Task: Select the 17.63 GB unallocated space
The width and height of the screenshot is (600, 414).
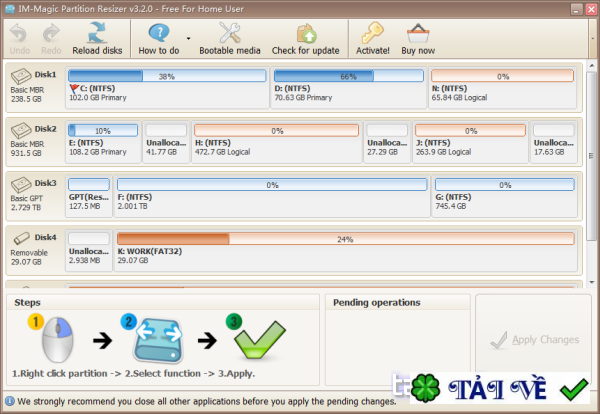Action: pyautogui.click(x=554, y=142)
